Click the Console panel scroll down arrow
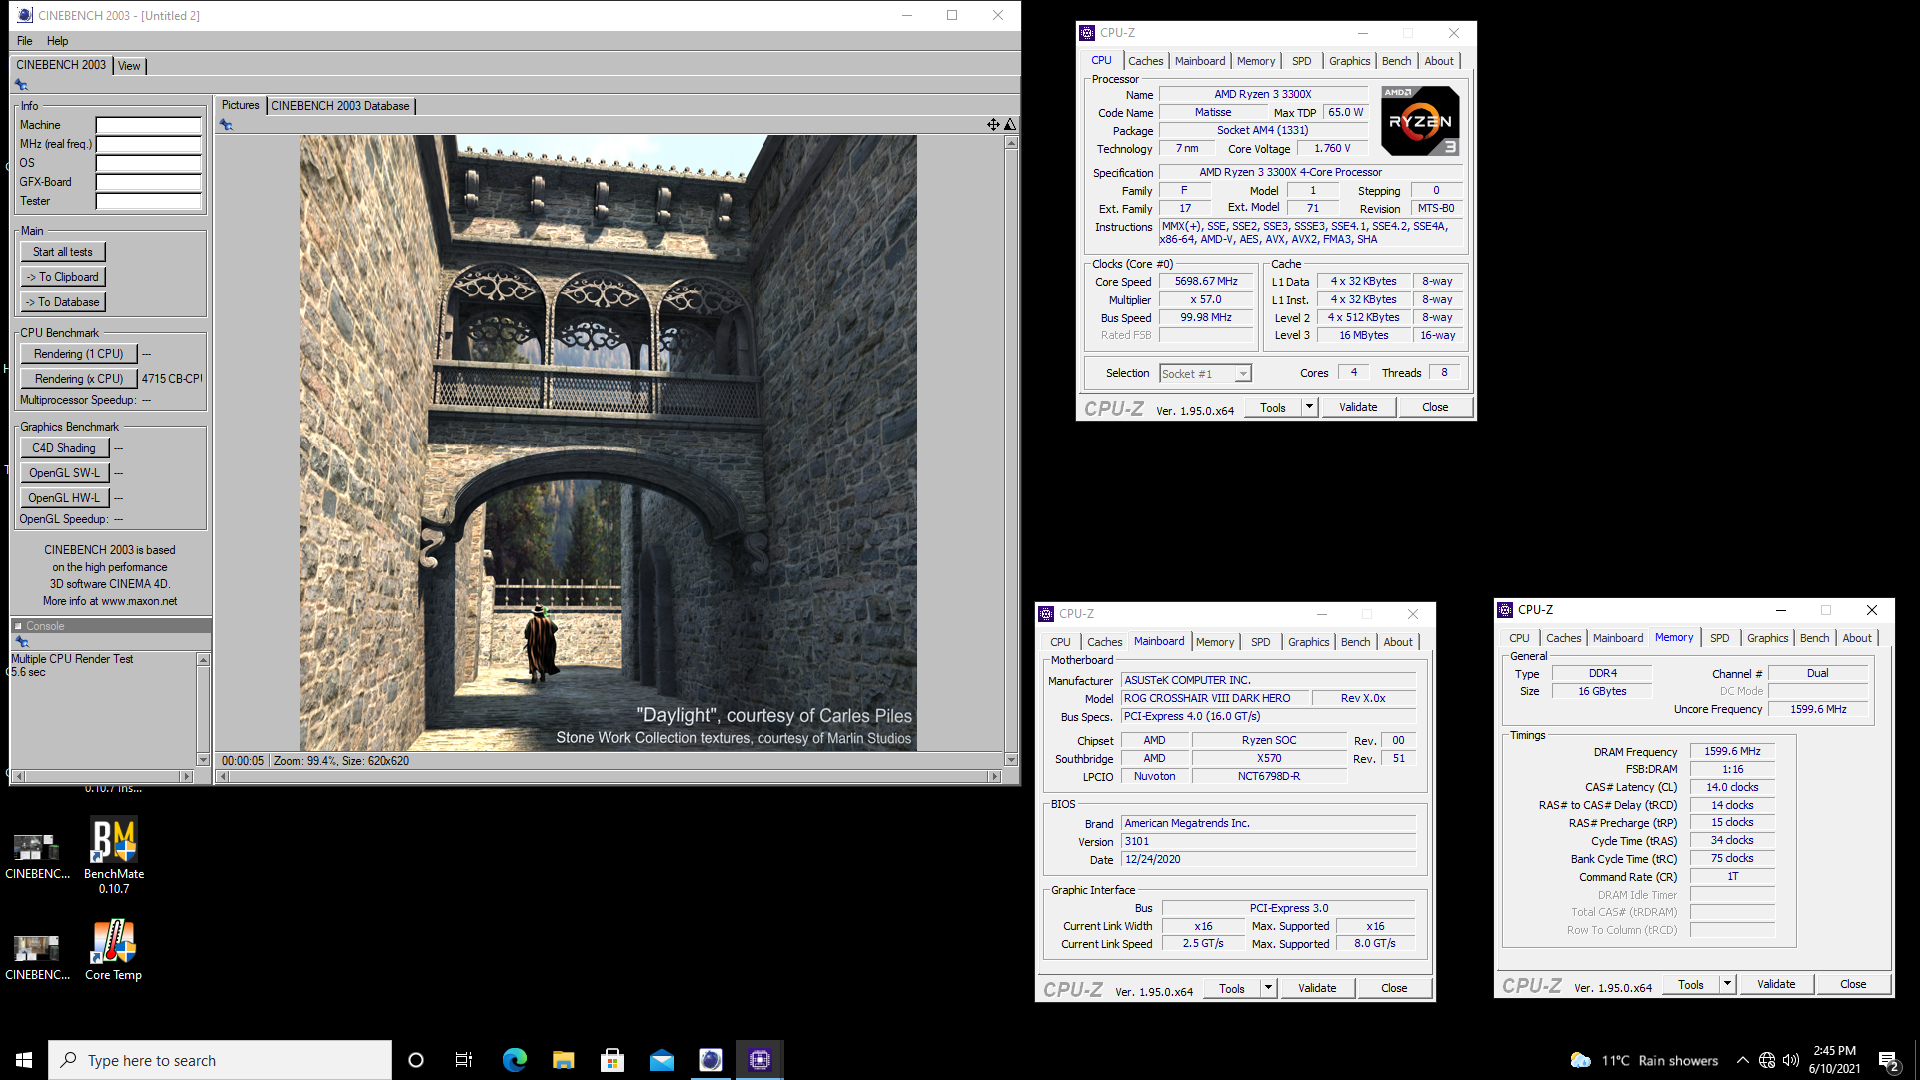 click(203, 760)
